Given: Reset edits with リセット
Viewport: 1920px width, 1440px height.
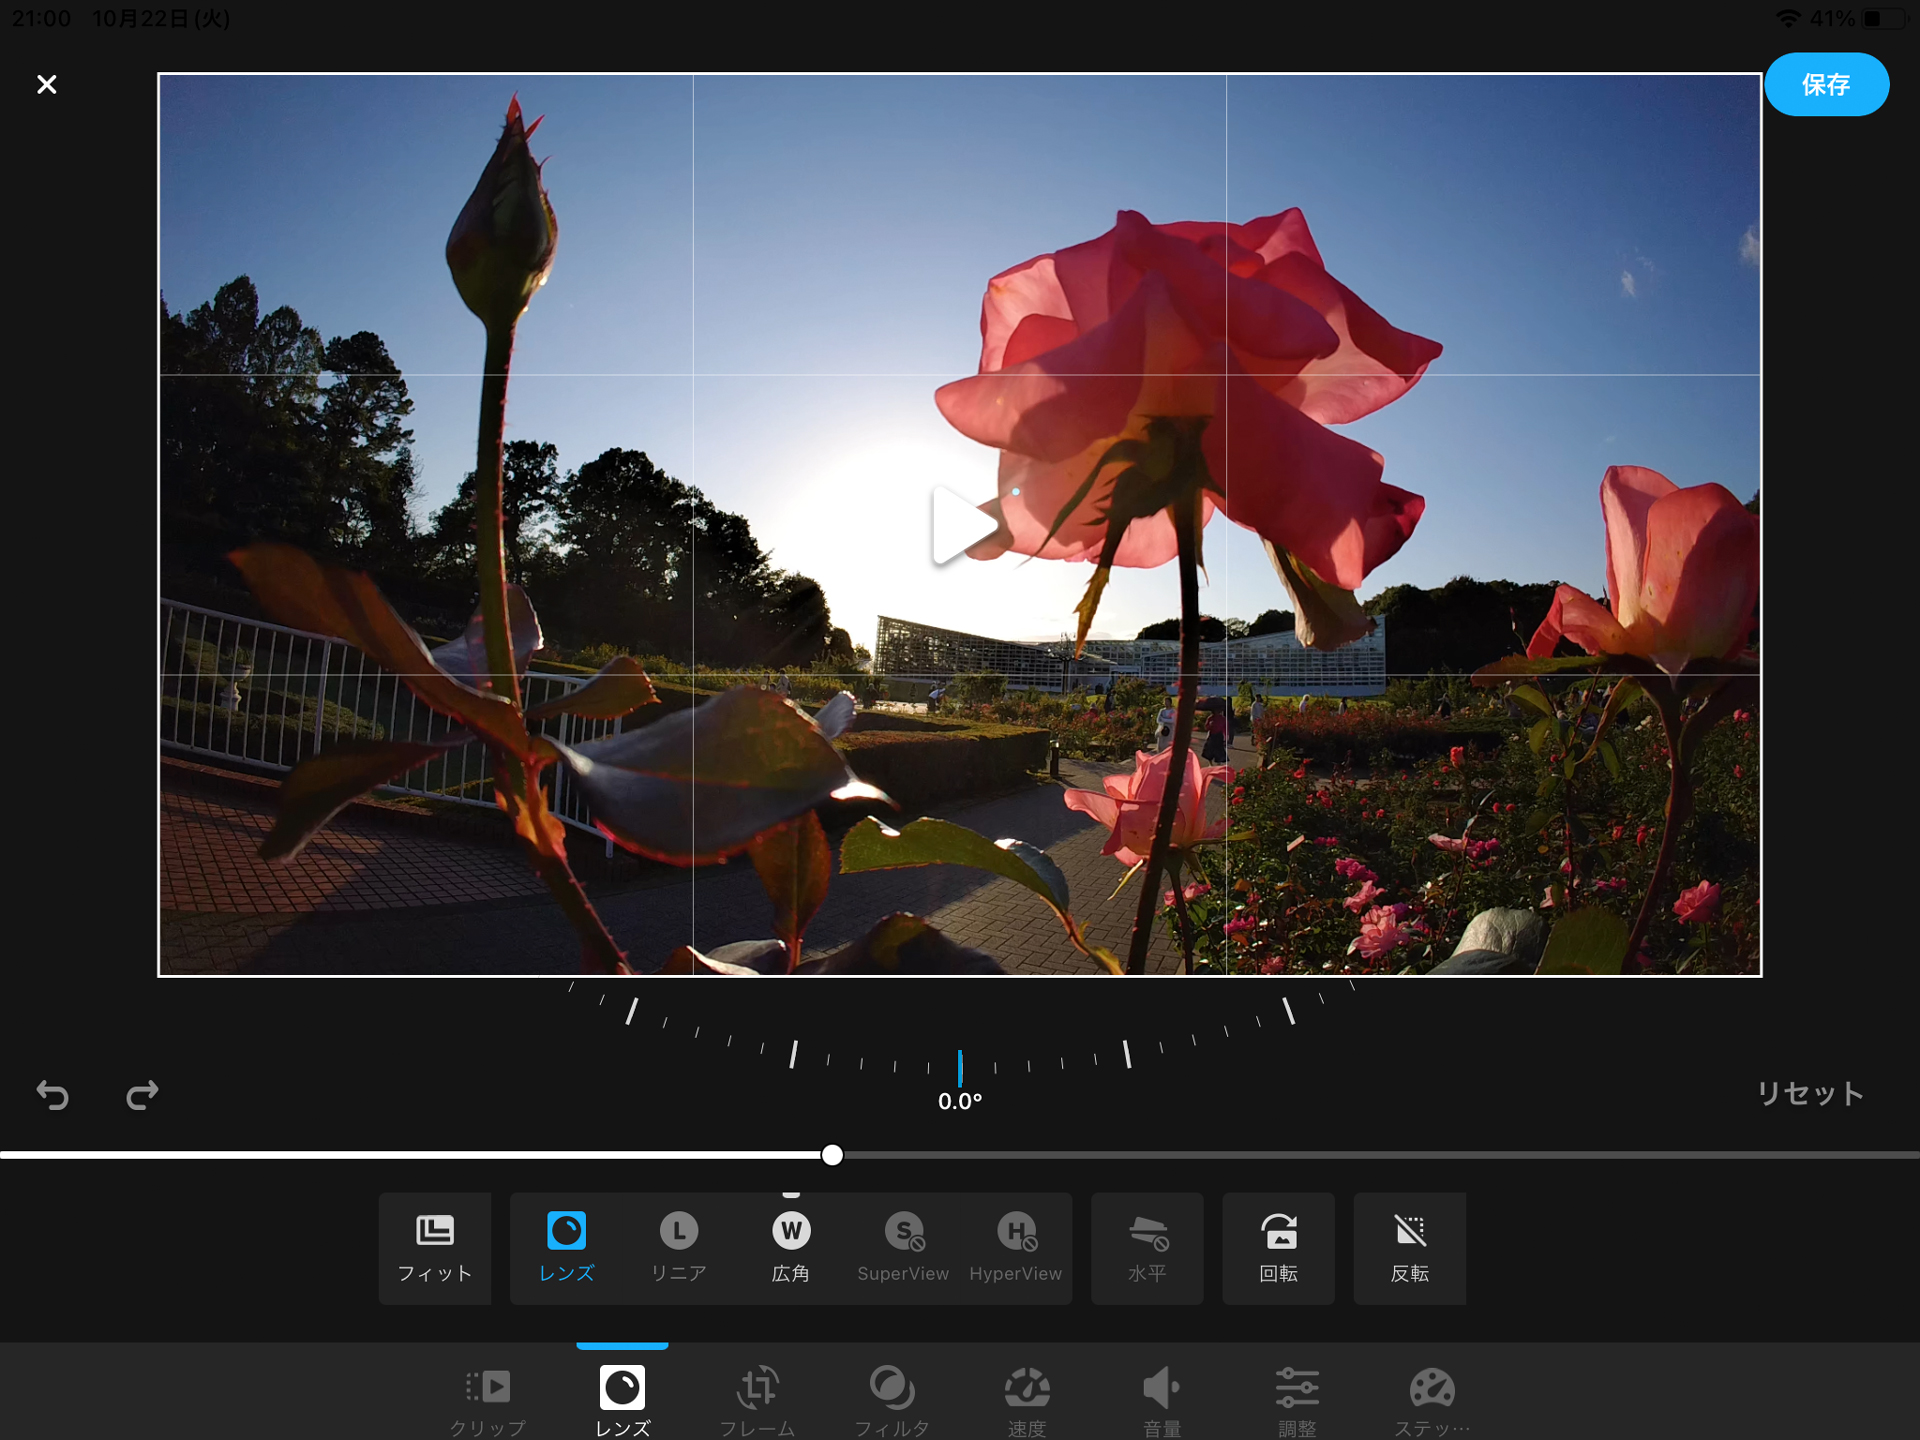Looking at the screenshot, I should coord(1808,1095).
